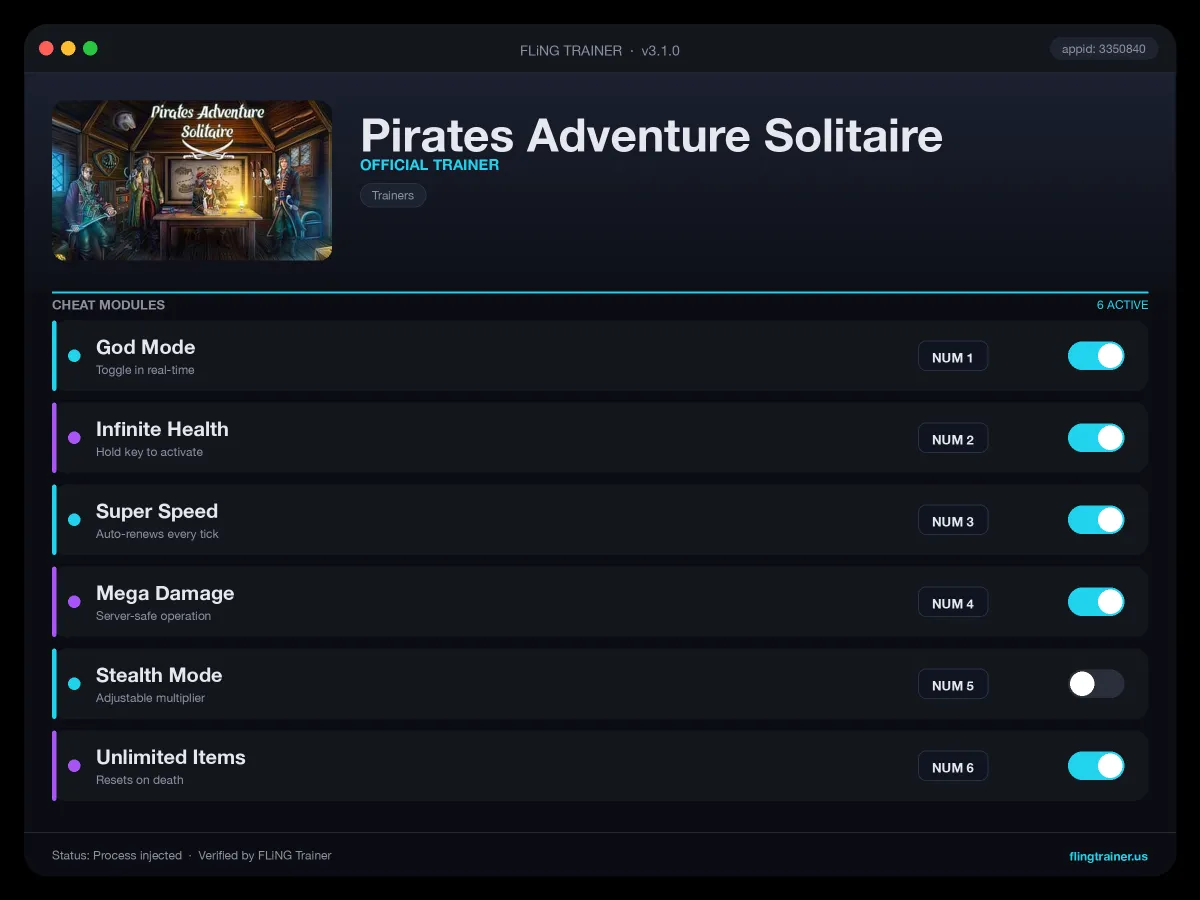
Task: Click the "OFFICIAL TRAINER" subtitle
Action: [429, 165]
